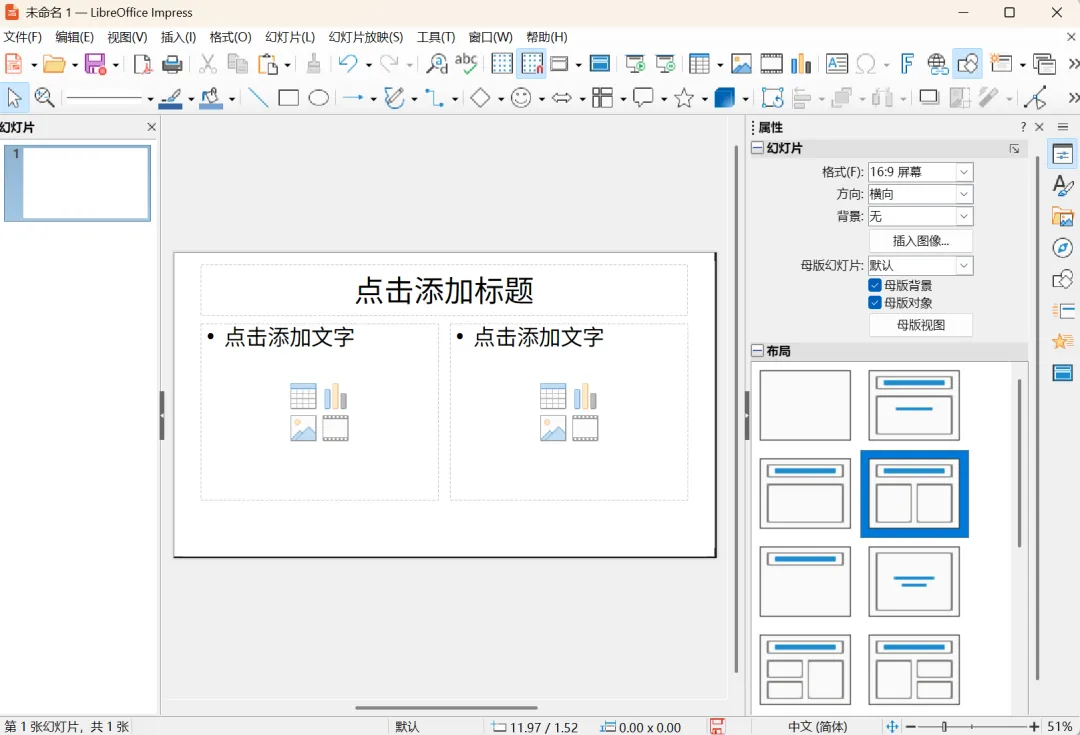Open fill color dropdown arrow
This screenshot has width=1080, height=735.
[x=232, y=99]
